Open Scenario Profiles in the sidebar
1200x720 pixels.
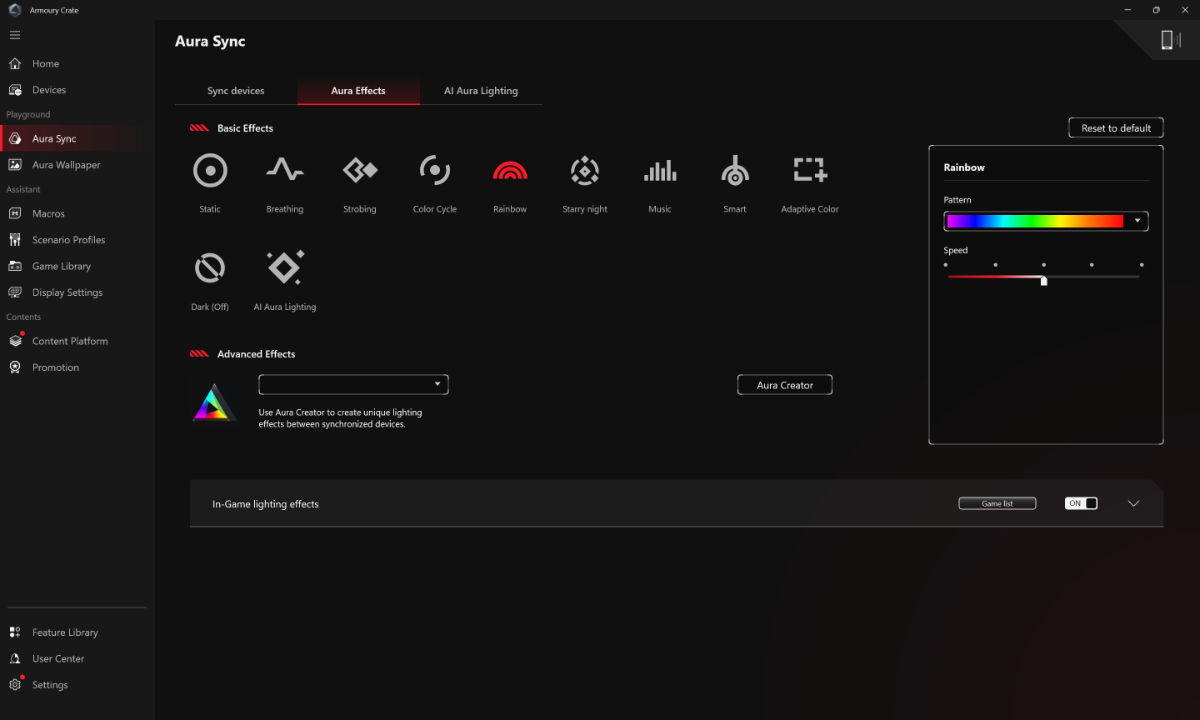click(68, 240)
